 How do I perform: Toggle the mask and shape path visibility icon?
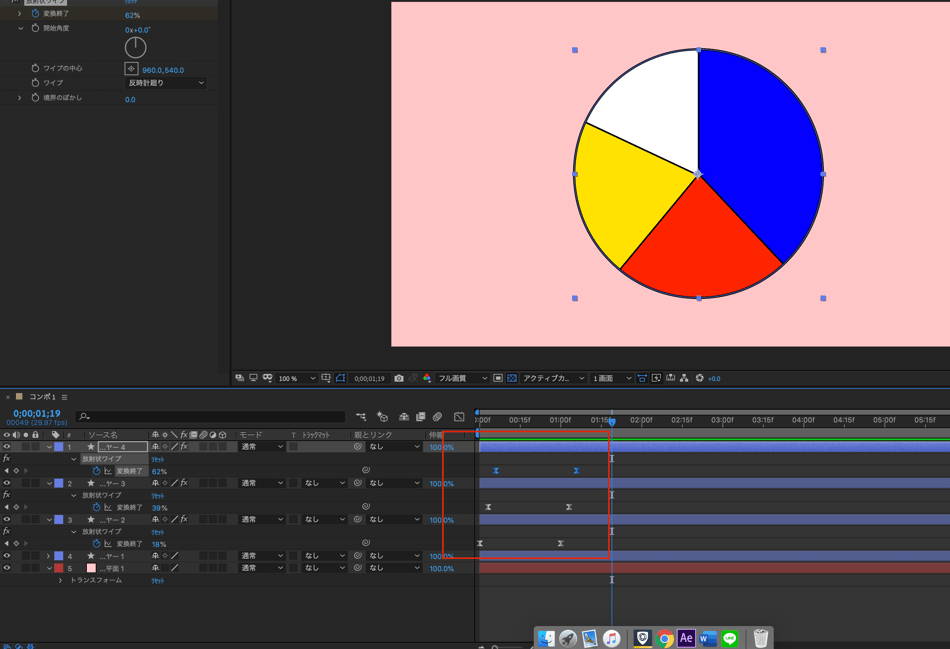point(341,379)
